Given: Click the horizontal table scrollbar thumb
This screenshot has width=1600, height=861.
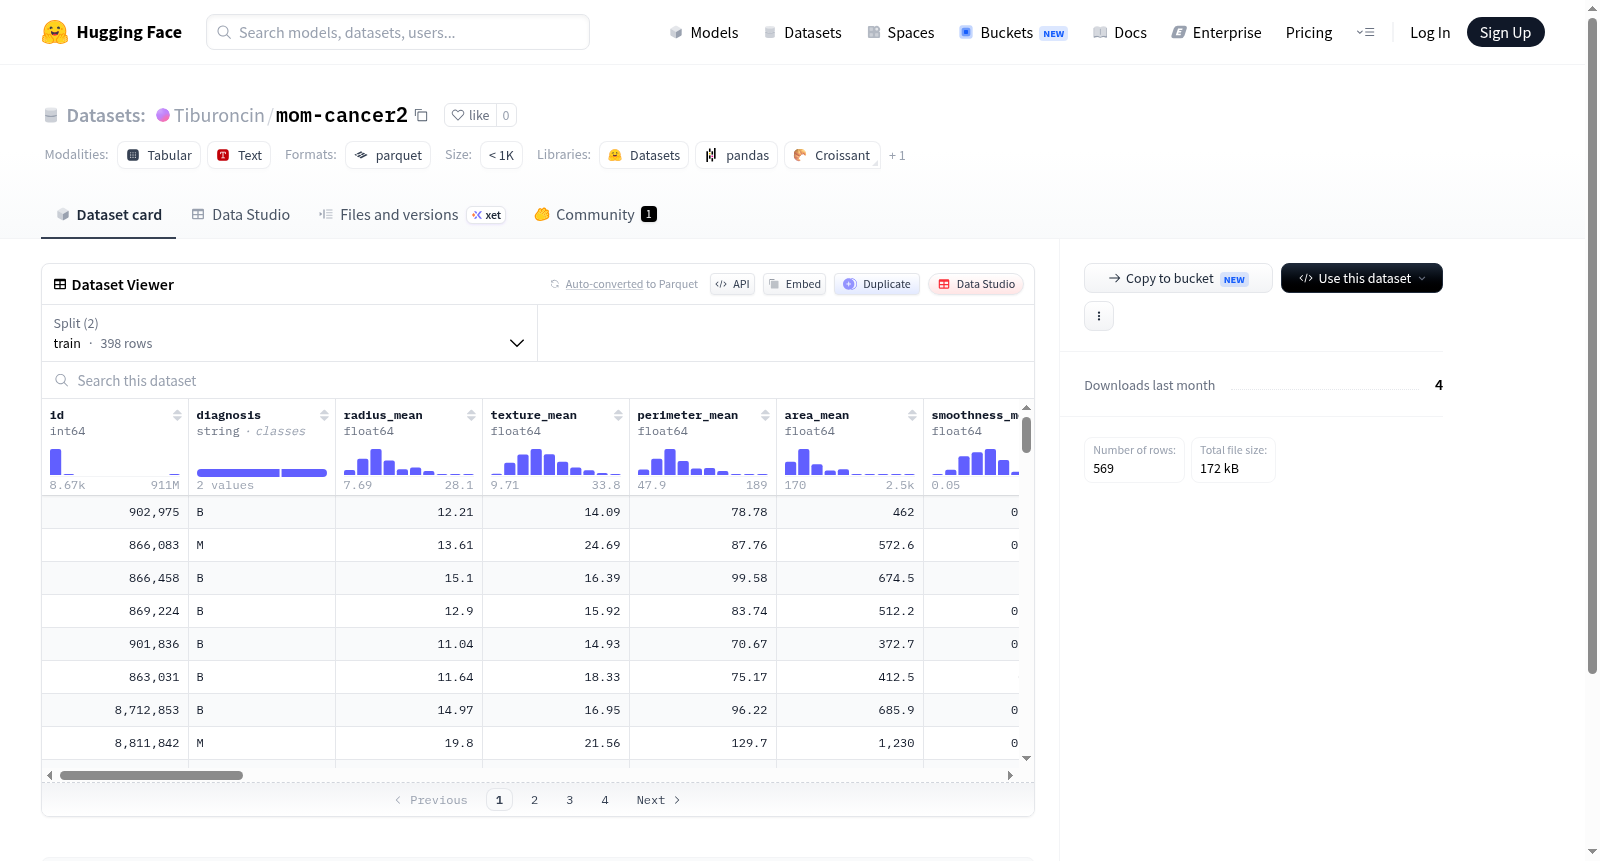Looking at the screenshot, I should [x=151, y=775].
